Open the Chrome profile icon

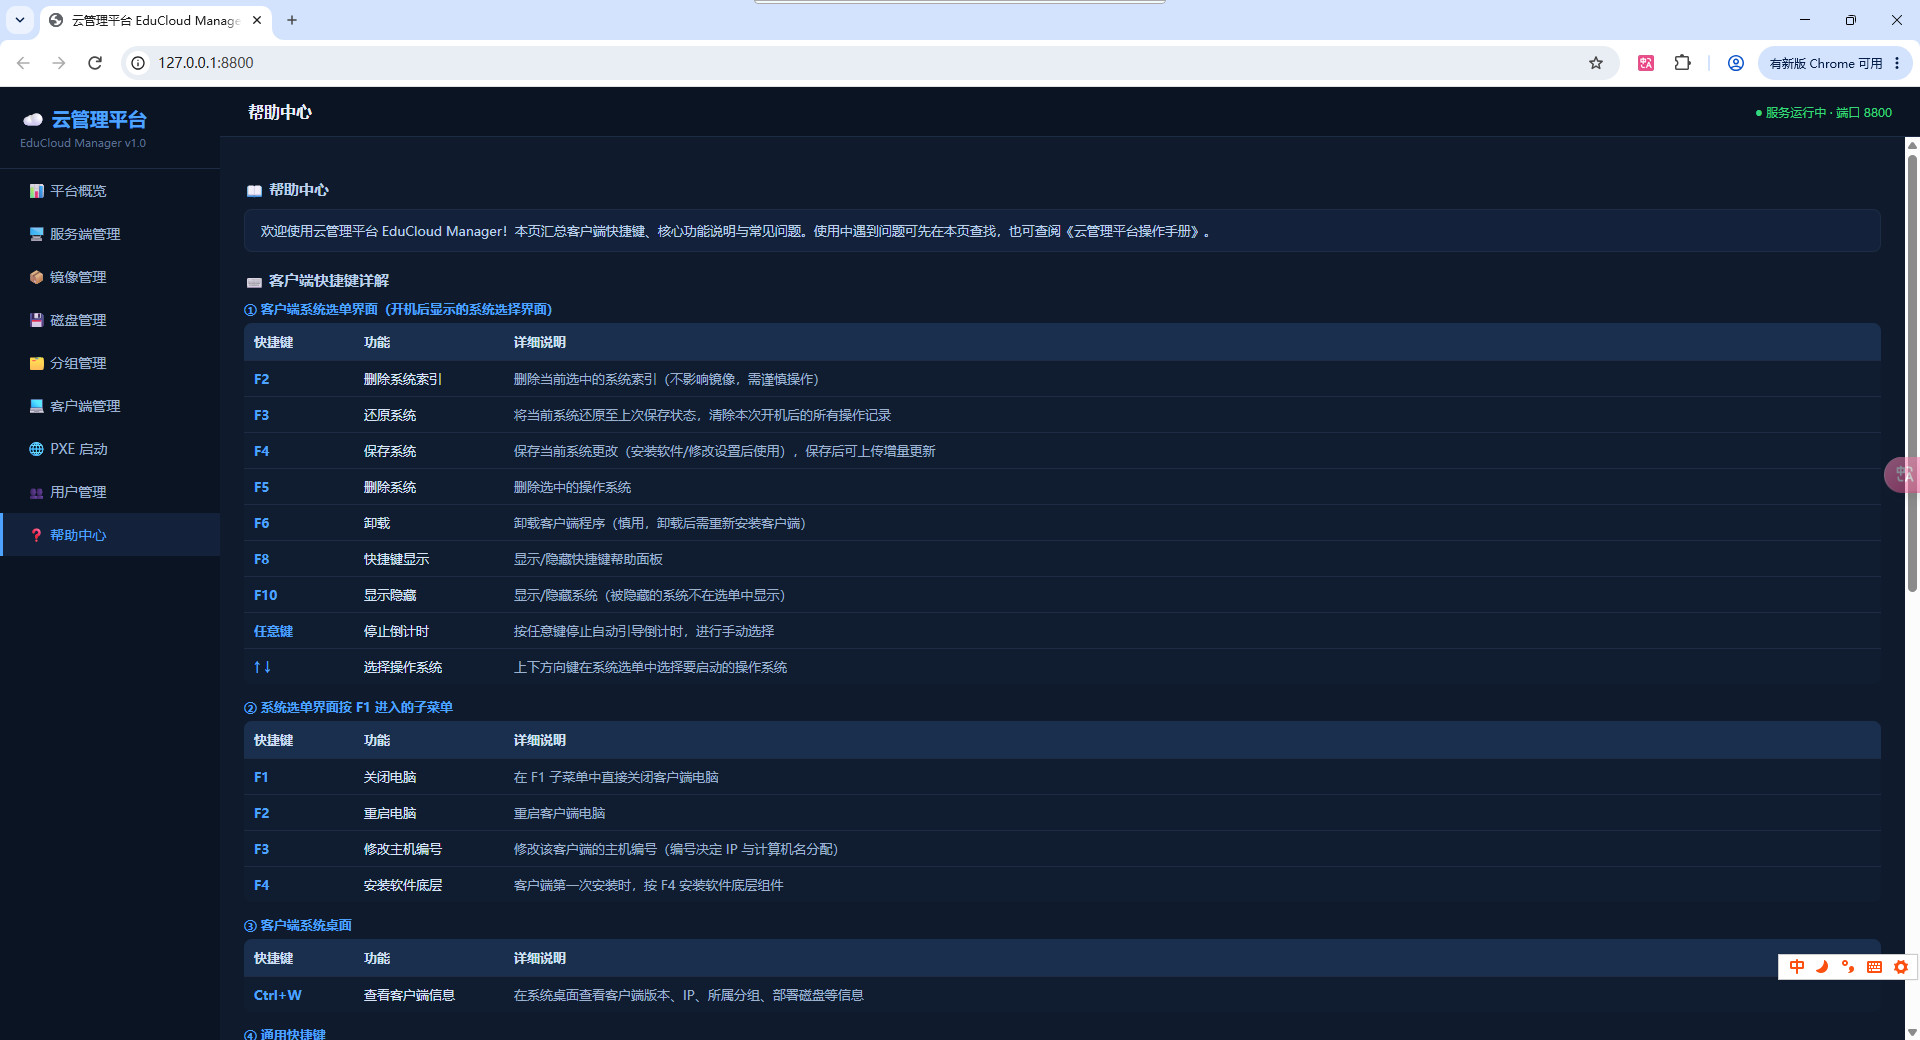[1736, 63]
